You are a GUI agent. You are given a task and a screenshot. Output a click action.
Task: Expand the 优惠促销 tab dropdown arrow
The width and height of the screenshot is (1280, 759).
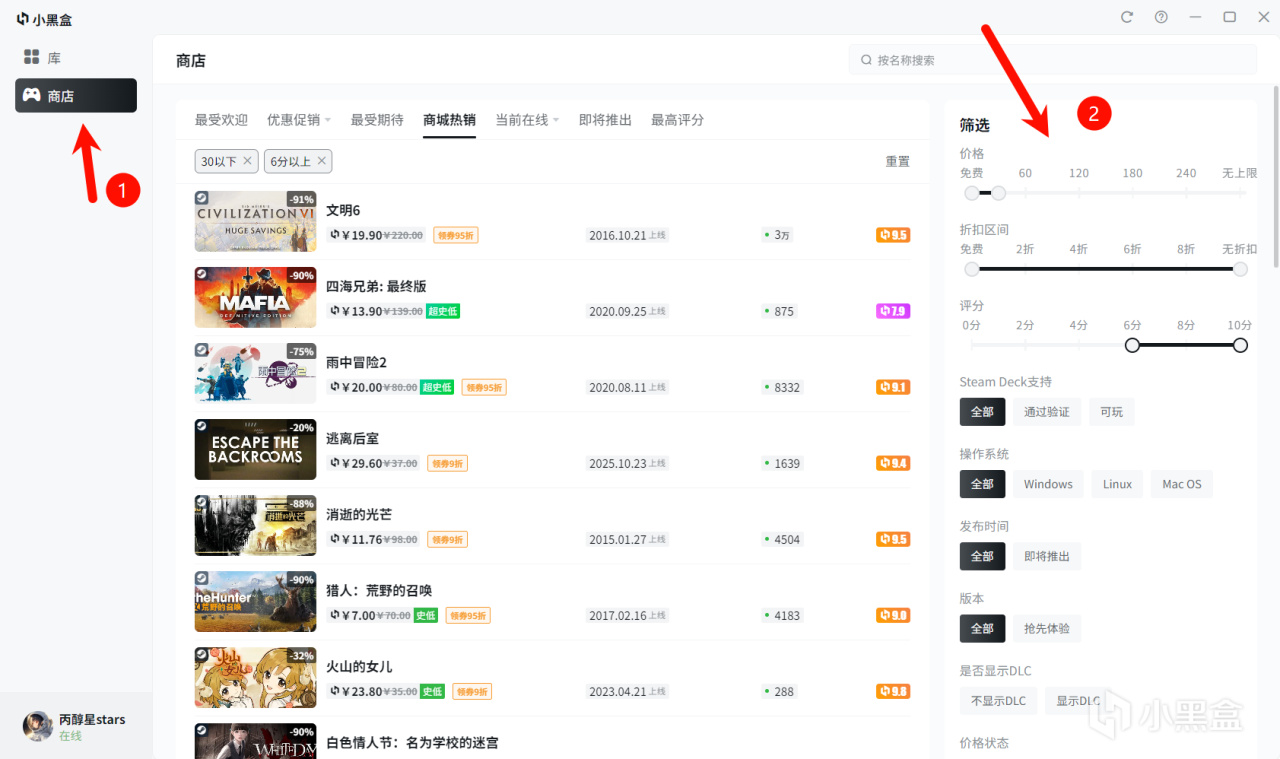[x=327, y=121]
